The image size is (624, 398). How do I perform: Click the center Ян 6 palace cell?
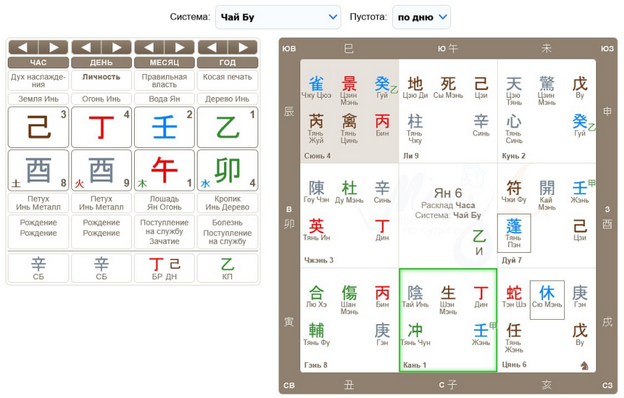(448, 215)
